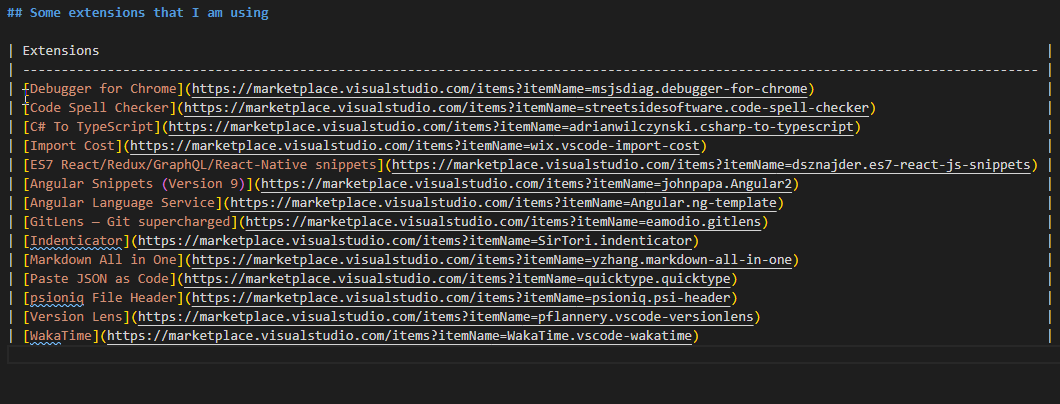Click the dashed table separator line

(530, 70)
